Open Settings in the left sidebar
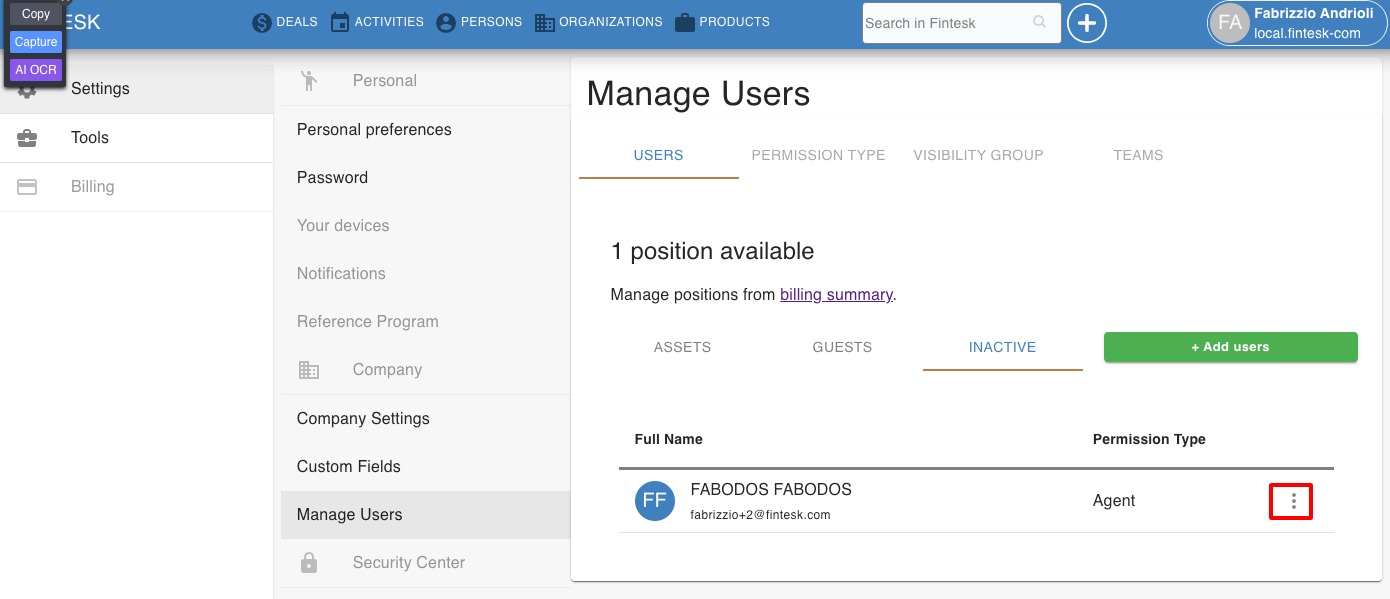 [x=136, y=89]
